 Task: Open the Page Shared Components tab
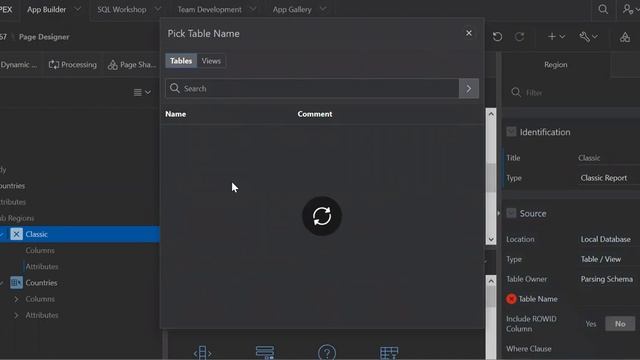tap(132, 64)
